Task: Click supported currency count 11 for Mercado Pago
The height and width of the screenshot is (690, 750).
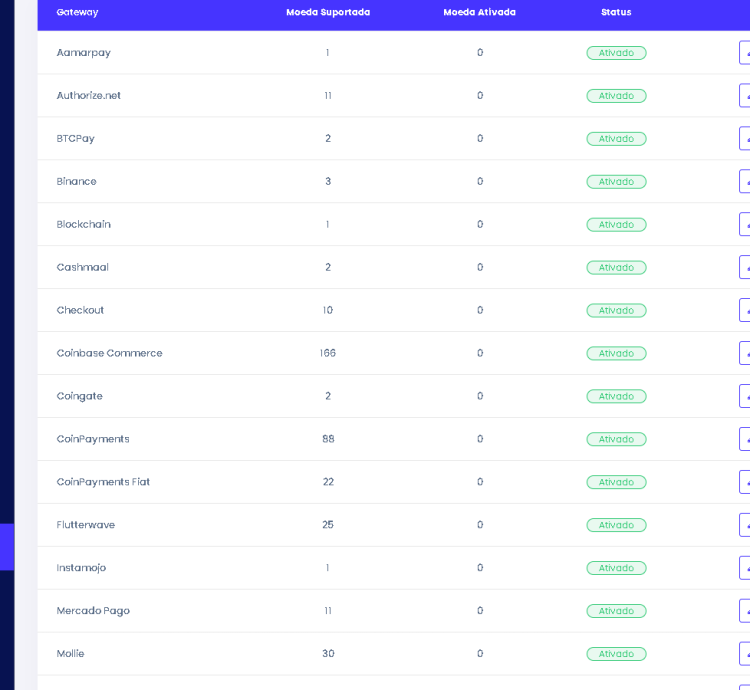Action: tap(328, 611)
